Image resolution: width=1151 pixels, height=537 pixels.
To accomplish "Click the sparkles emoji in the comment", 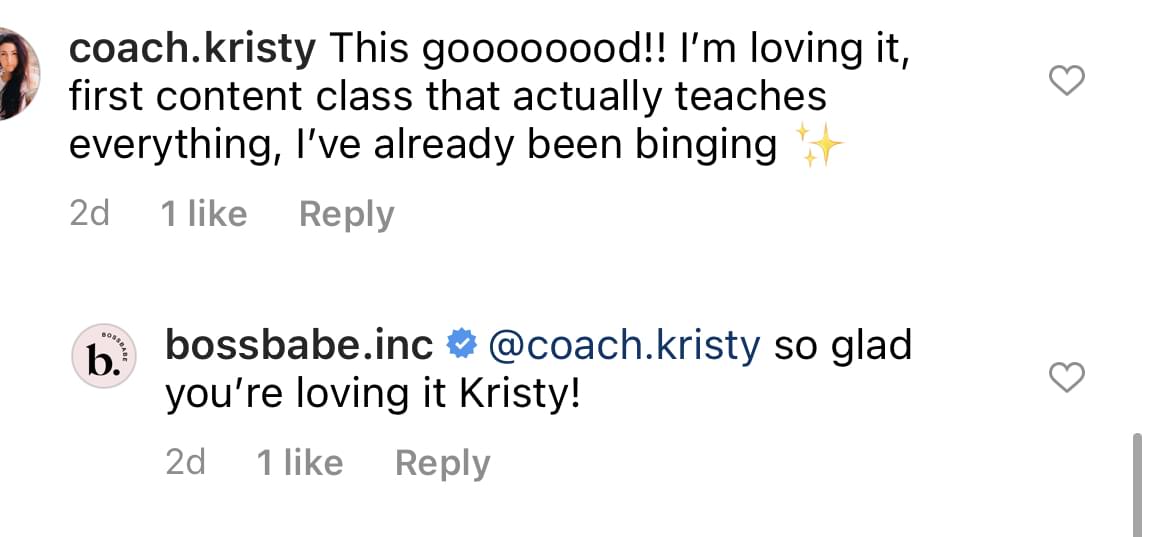I will pyautogui.click(x=817, y=147).
